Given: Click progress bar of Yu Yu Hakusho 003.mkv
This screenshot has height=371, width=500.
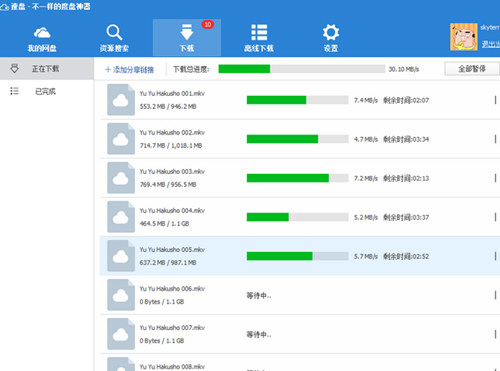Looking at the screenshot, I should (x=297, y=178).
